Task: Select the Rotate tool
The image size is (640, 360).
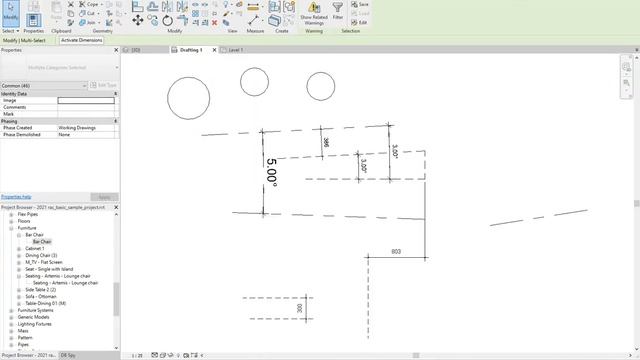Action: 167,20
